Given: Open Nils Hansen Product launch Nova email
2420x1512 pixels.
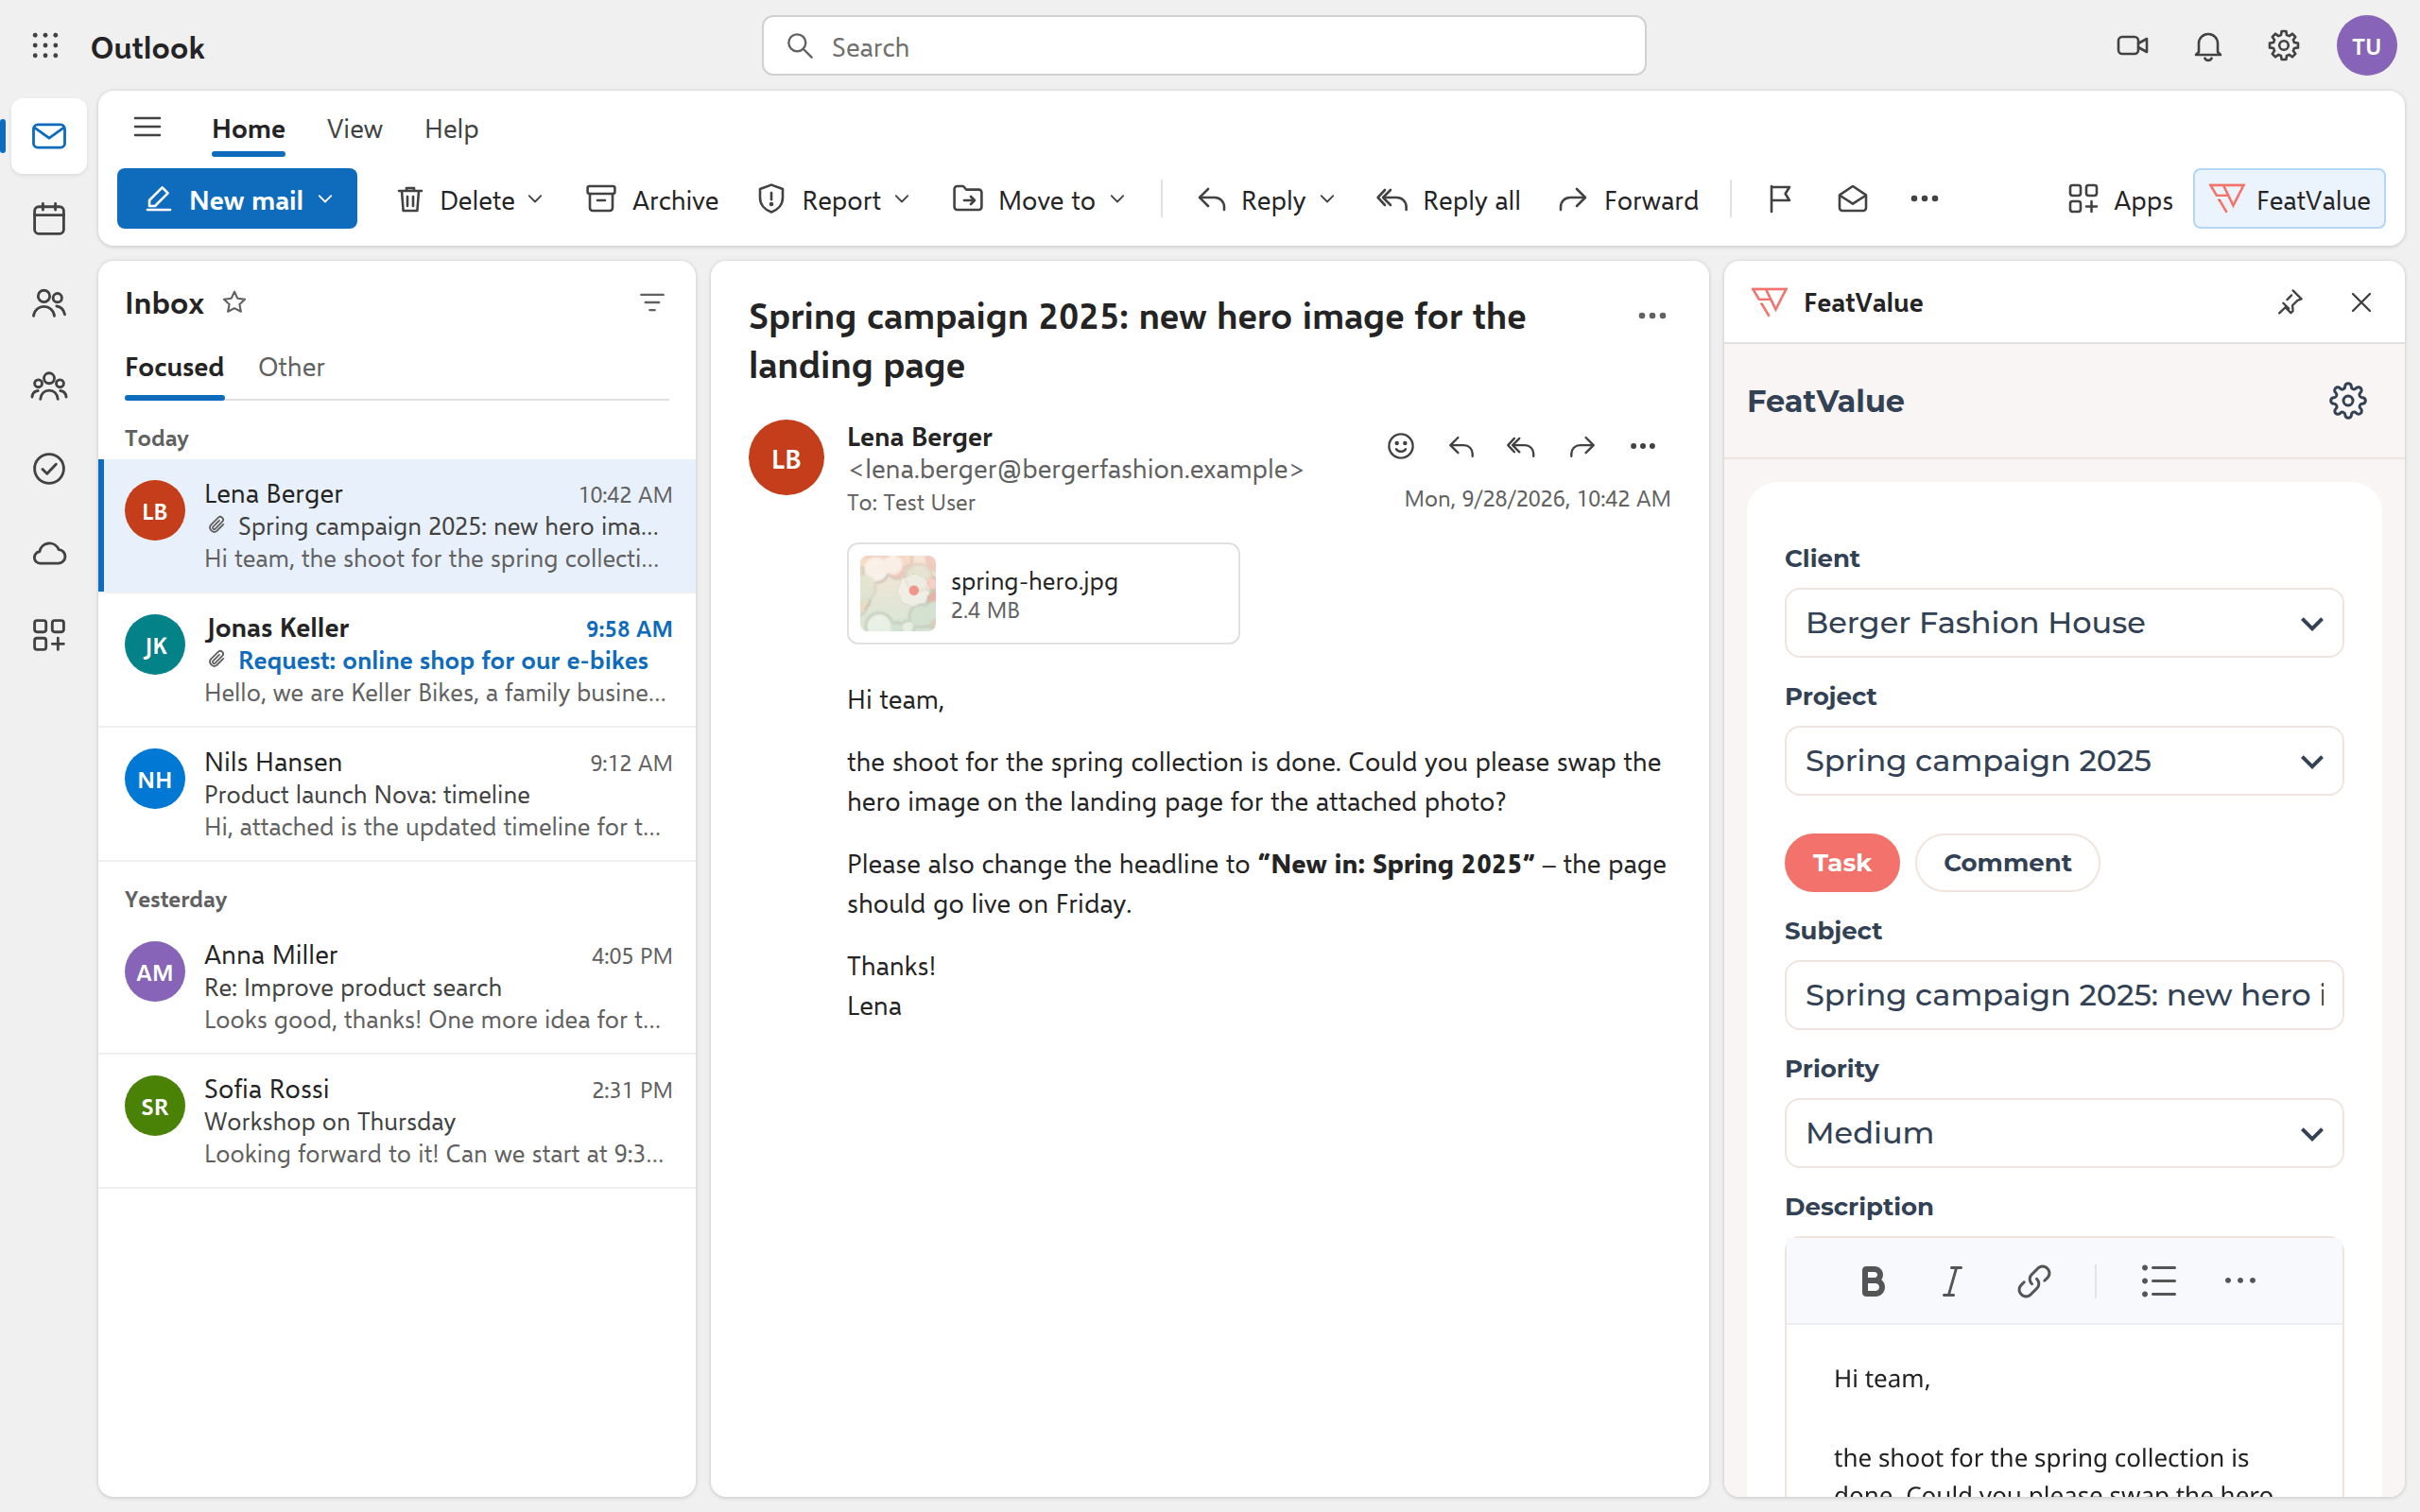Looking at the screenshot, I should pos(397,794).
